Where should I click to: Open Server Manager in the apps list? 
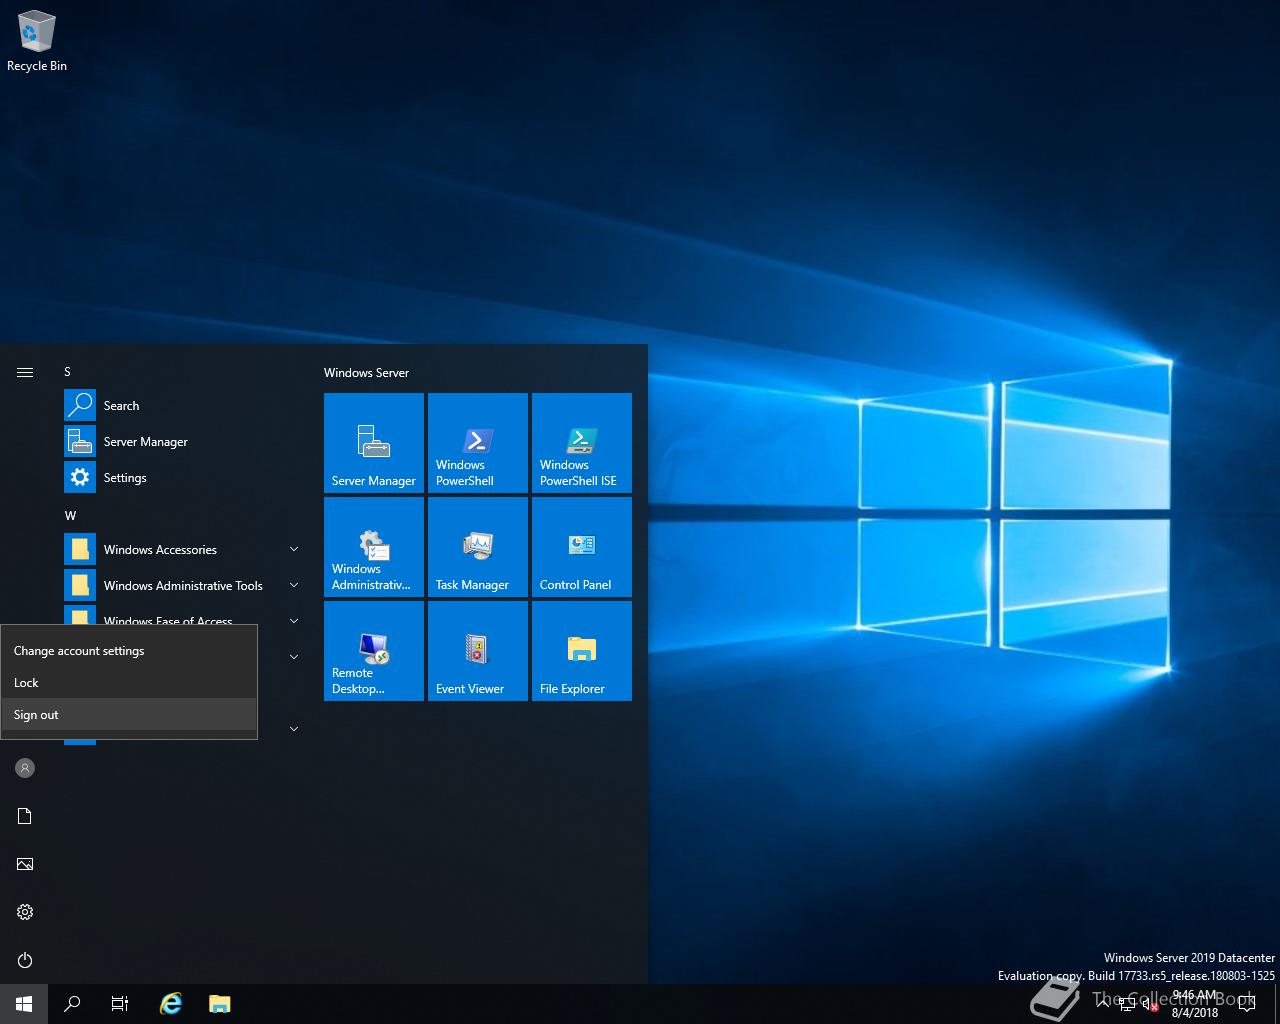click(x=184, y=441)
